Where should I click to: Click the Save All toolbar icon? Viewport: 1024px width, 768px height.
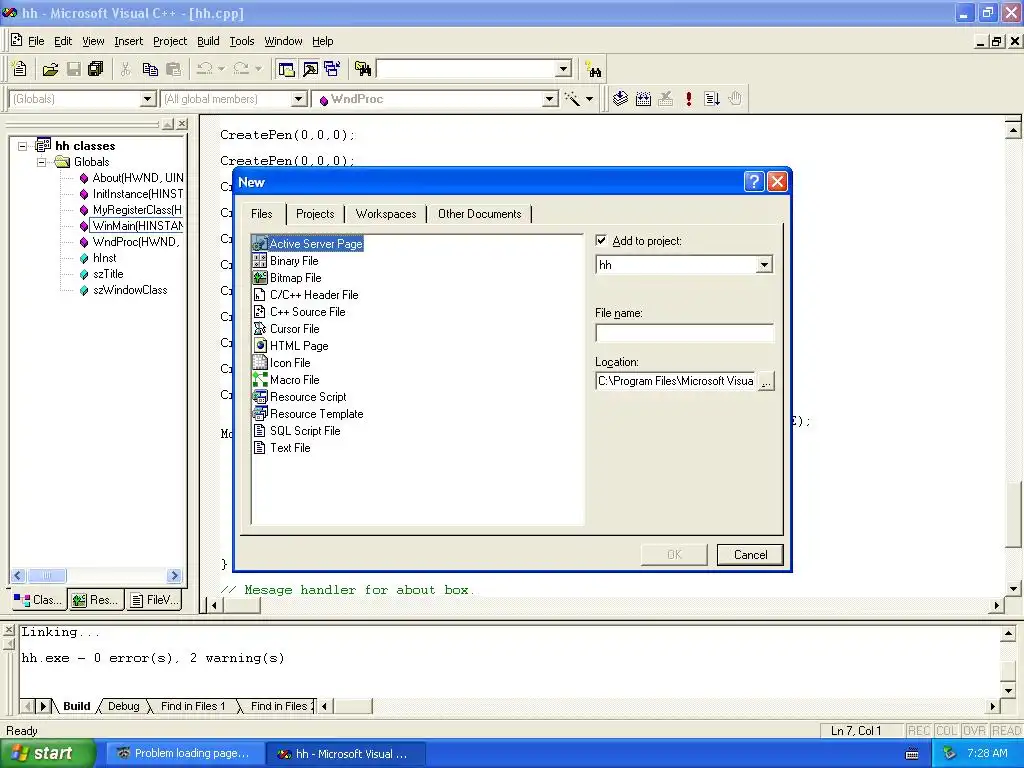coord(95,69)
